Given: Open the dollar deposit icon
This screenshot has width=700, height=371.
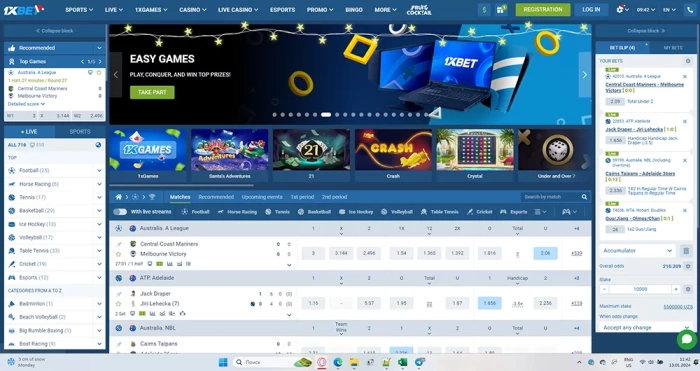Looking at the screenshot, I should point(484,9).
